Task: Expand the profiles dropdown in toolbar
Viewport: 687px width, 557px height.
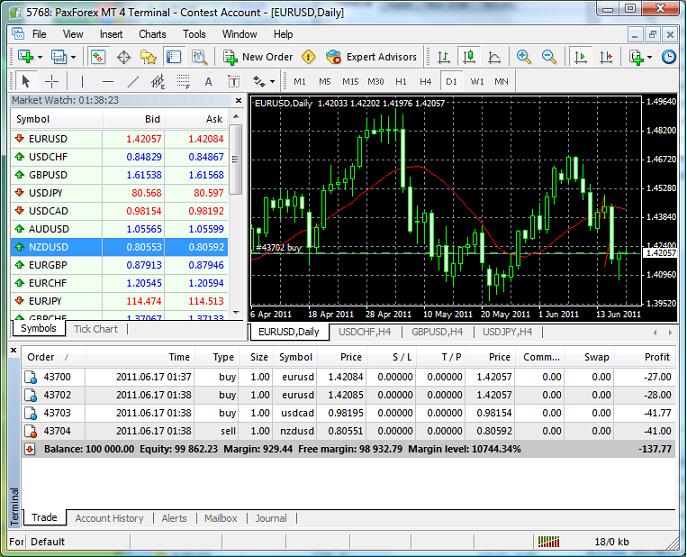Action: click(72, 57)
